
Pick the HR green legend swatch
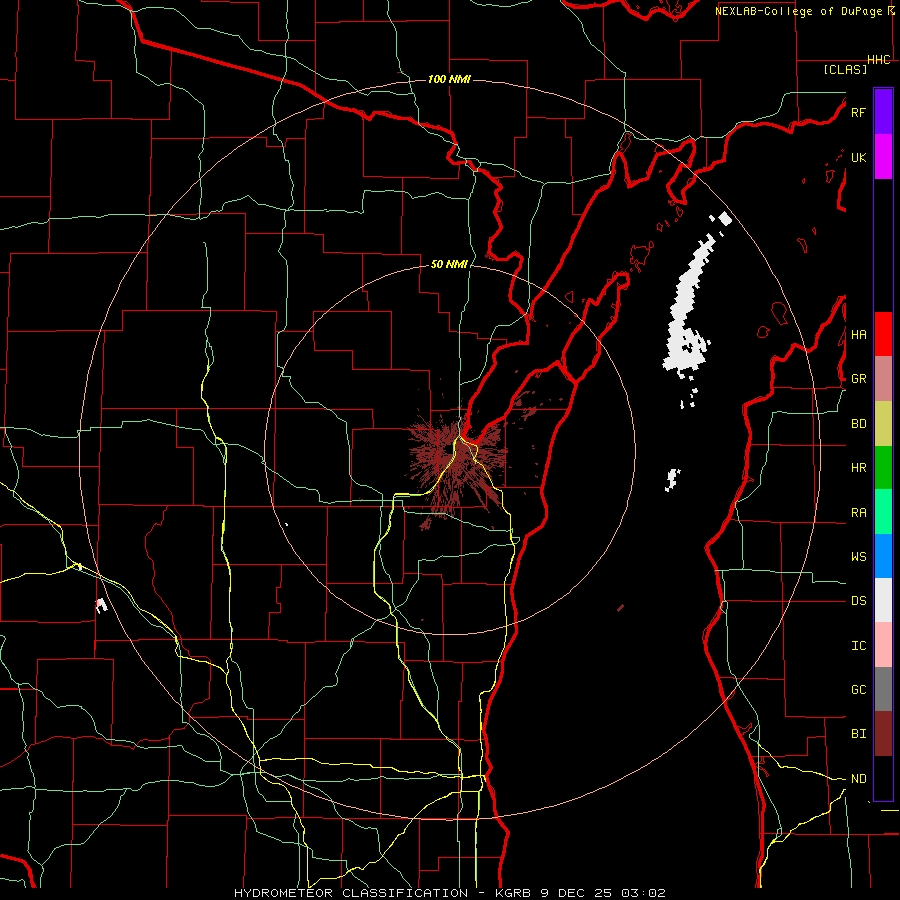tap(883, 468)
